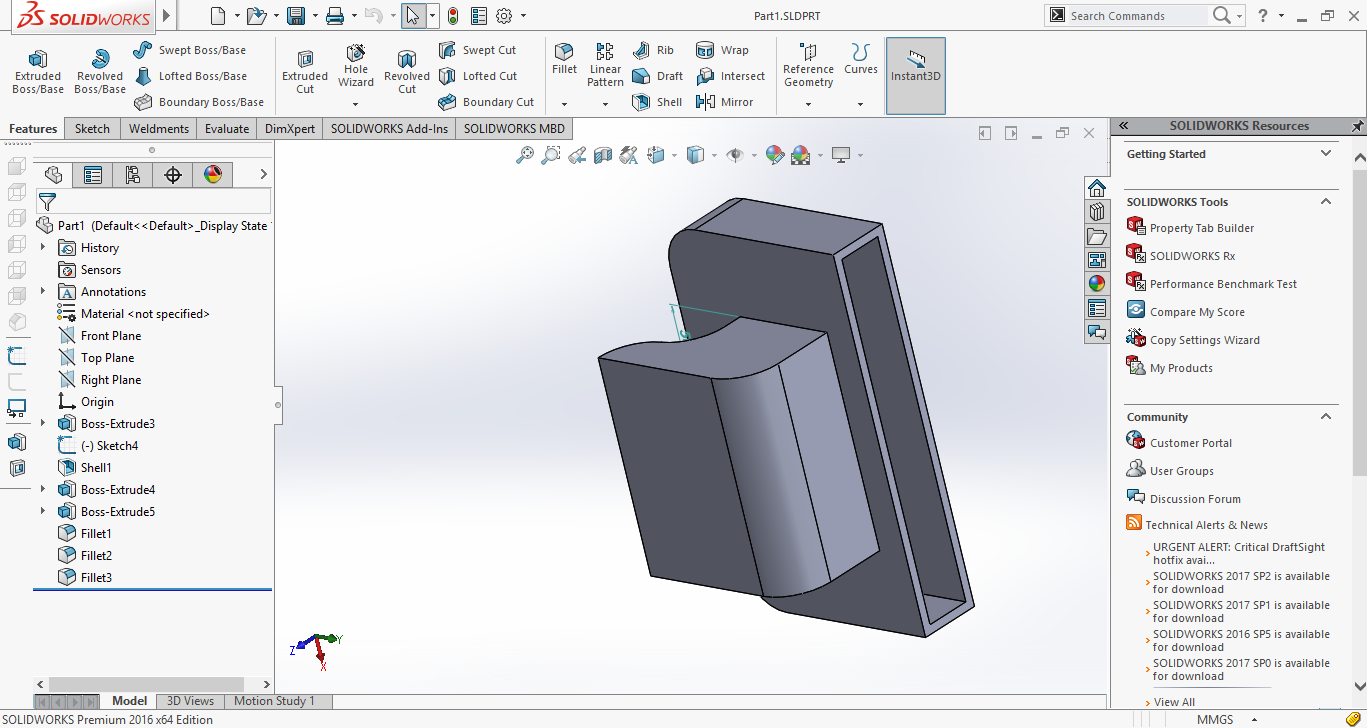Open the Hole Wizard dropdown arrow

pos(355,104)
